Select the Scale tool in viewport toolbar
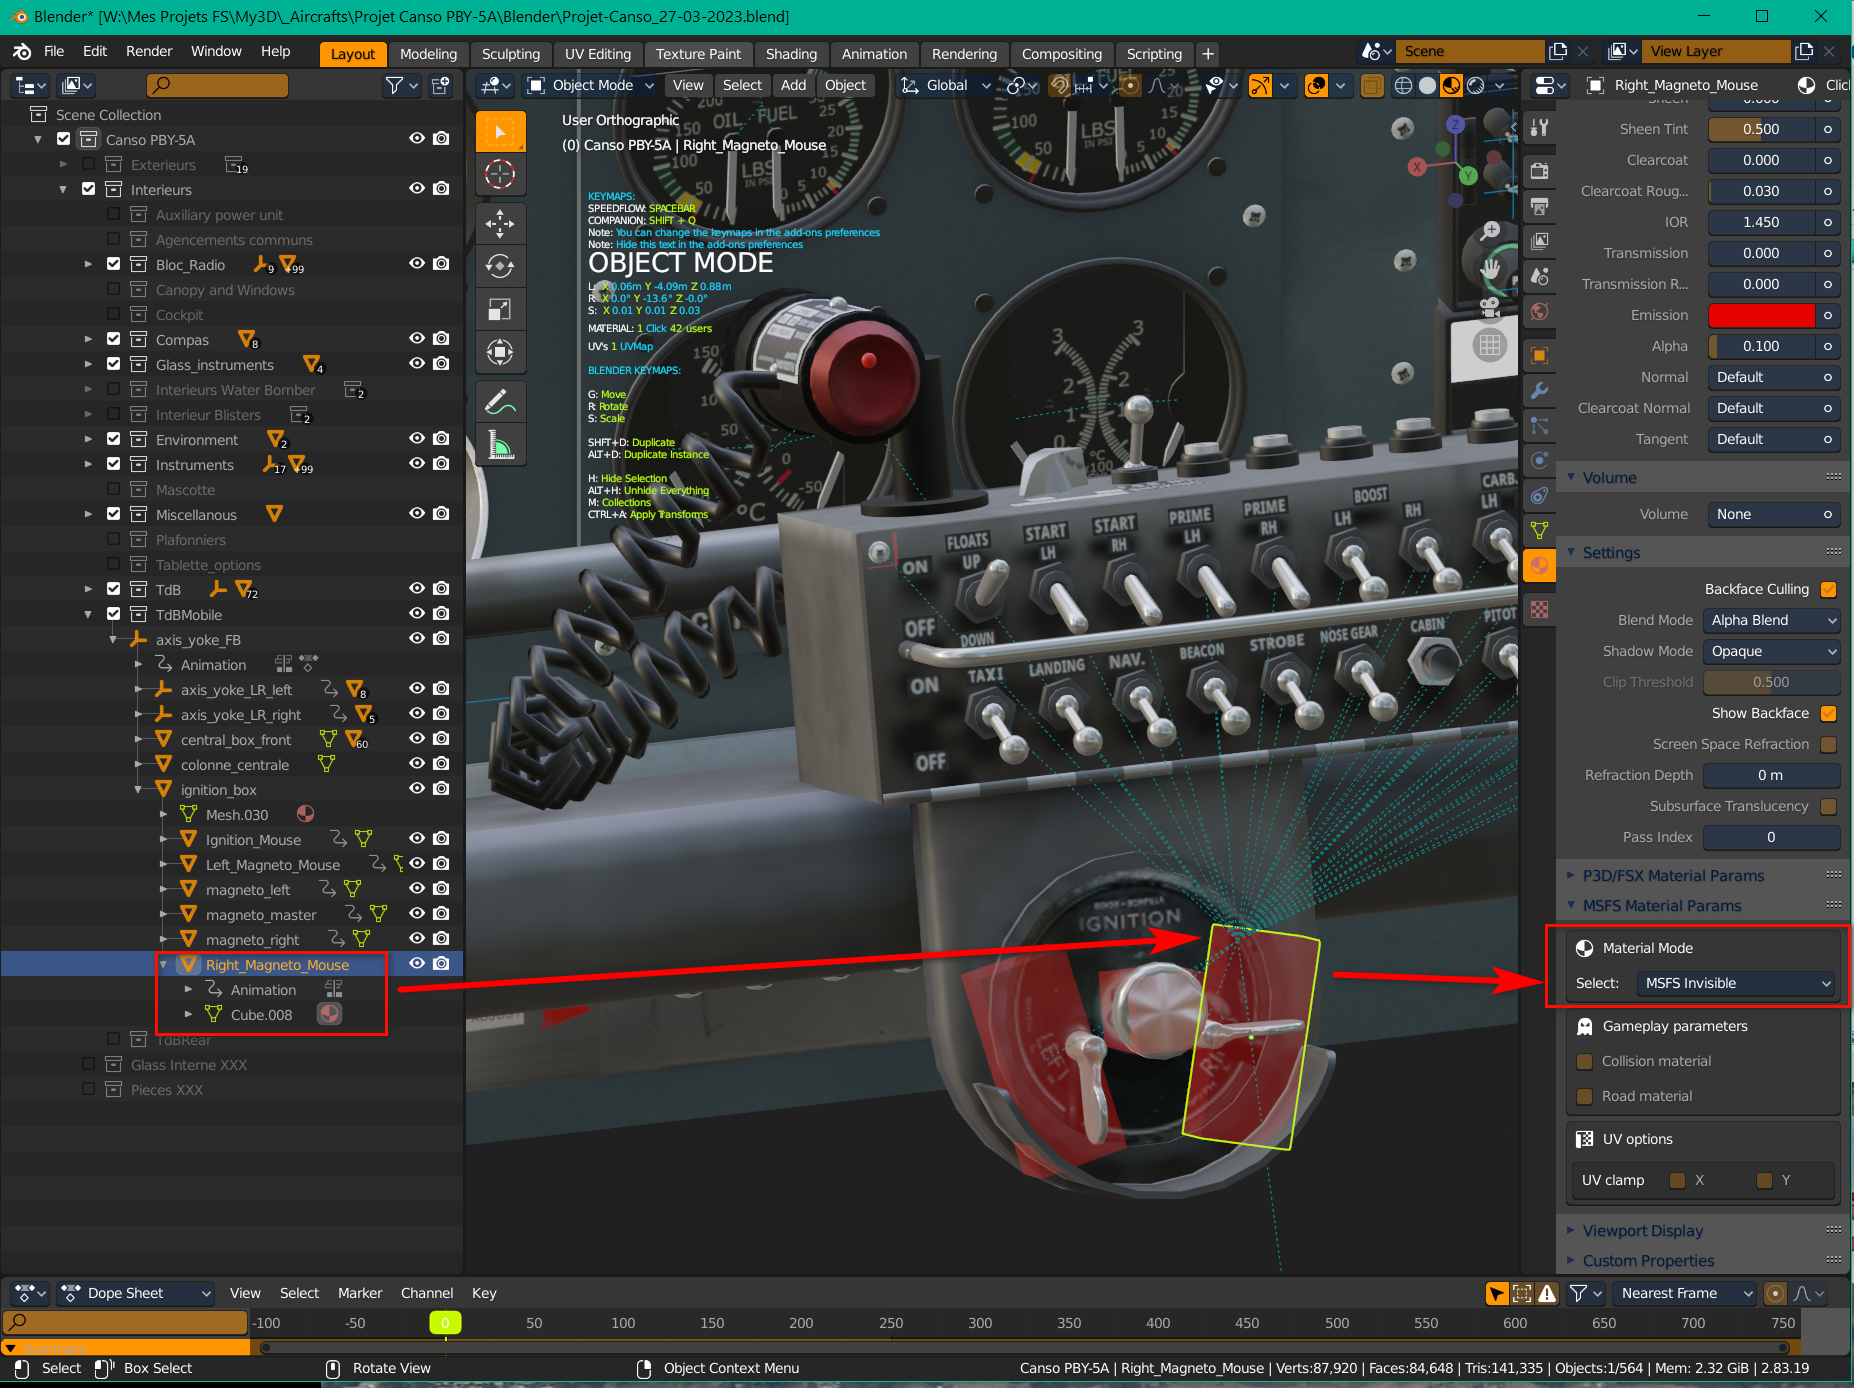Viewport: 1854px width, 1388px height. 500,309
